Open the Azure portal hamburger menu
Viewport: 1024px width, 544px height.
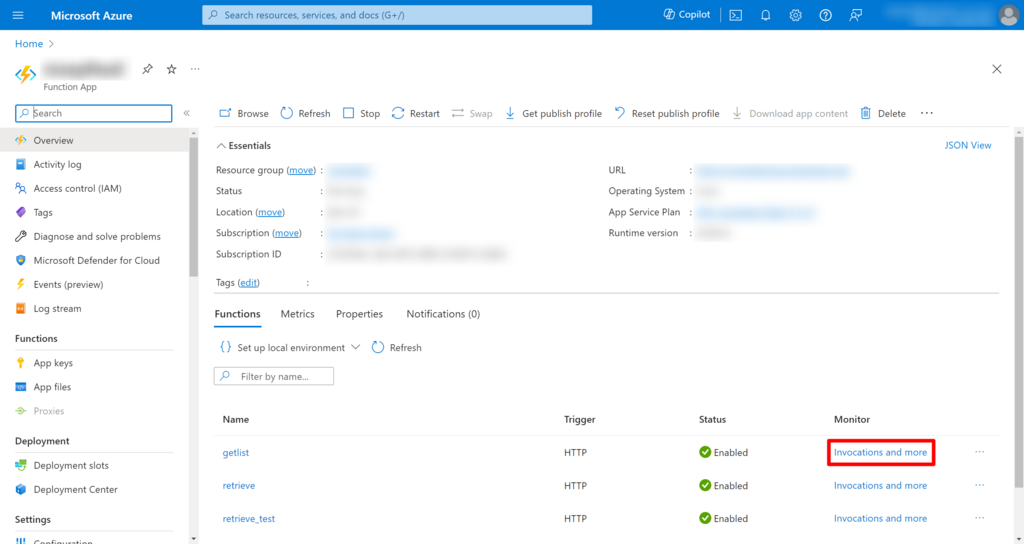[18, 15]
